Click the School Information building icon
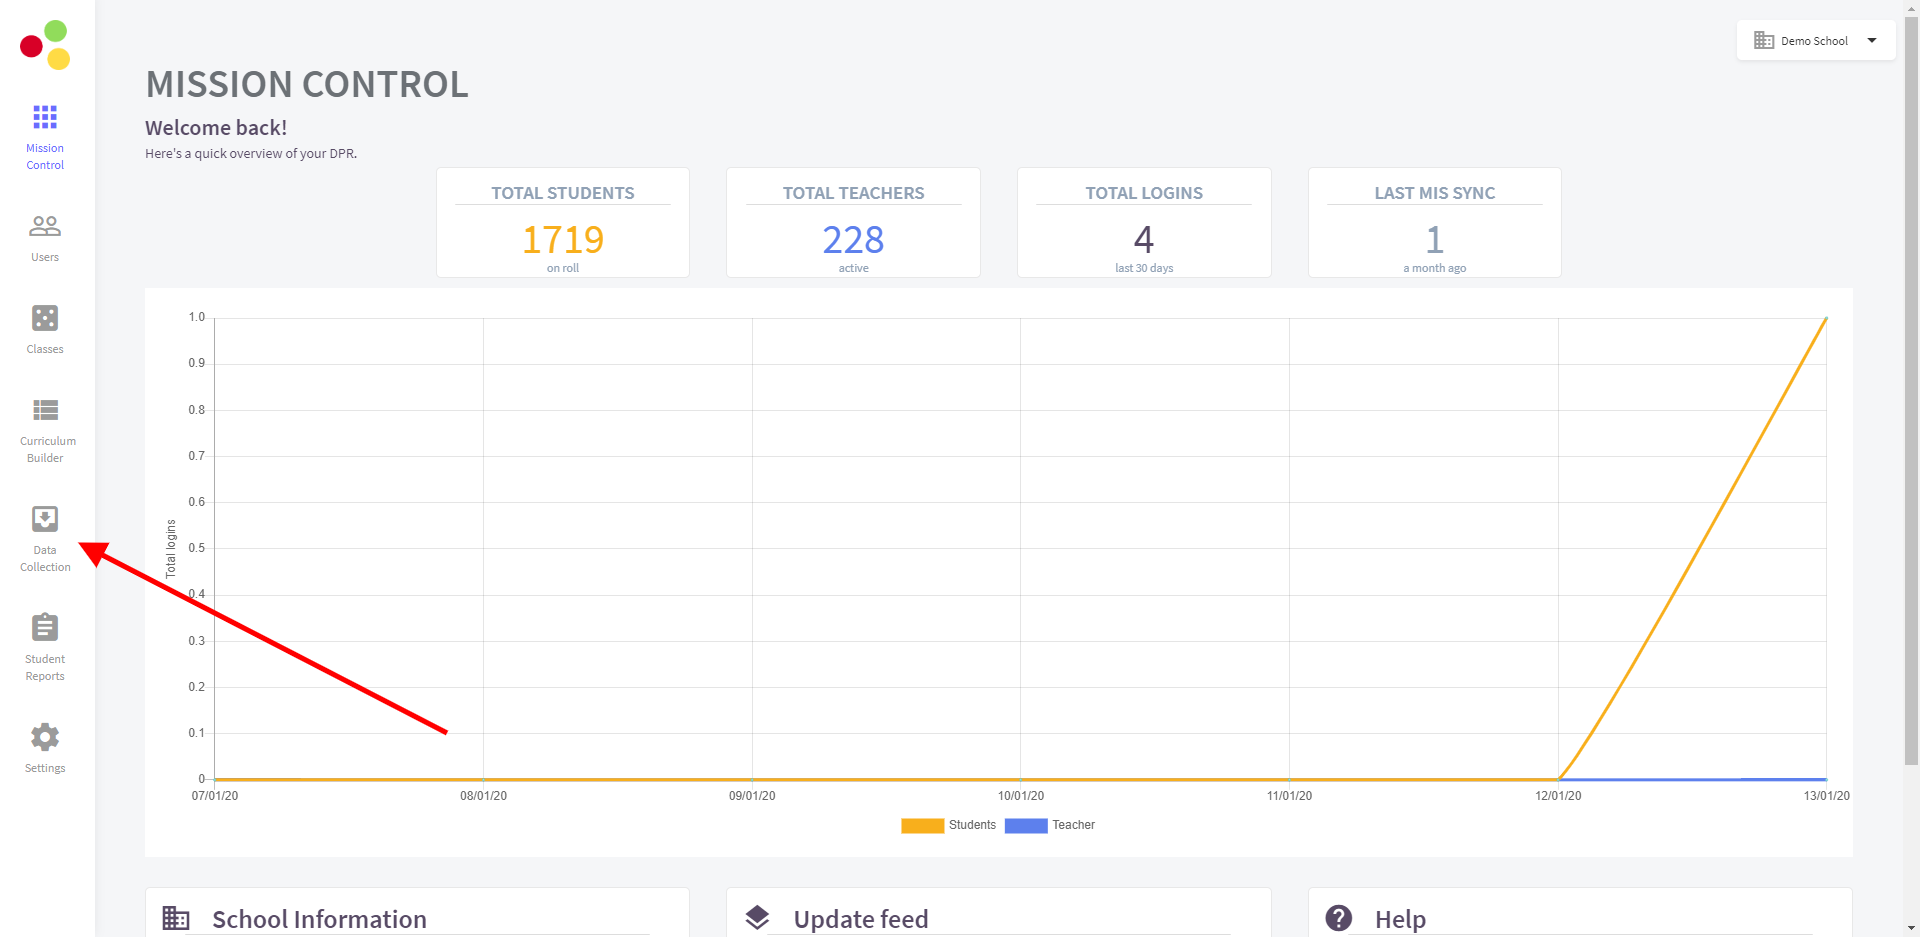1920x937 pixels. (176, 918)
